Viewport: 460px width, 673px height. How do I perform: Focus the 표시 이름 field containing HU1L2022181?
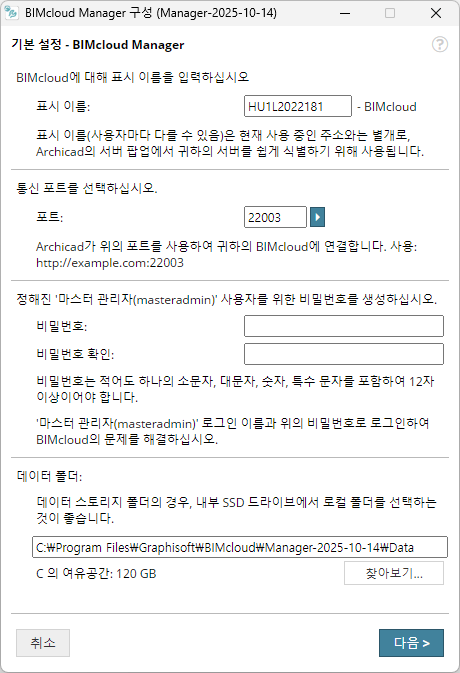pyautogui.click(x=298, y=106)
